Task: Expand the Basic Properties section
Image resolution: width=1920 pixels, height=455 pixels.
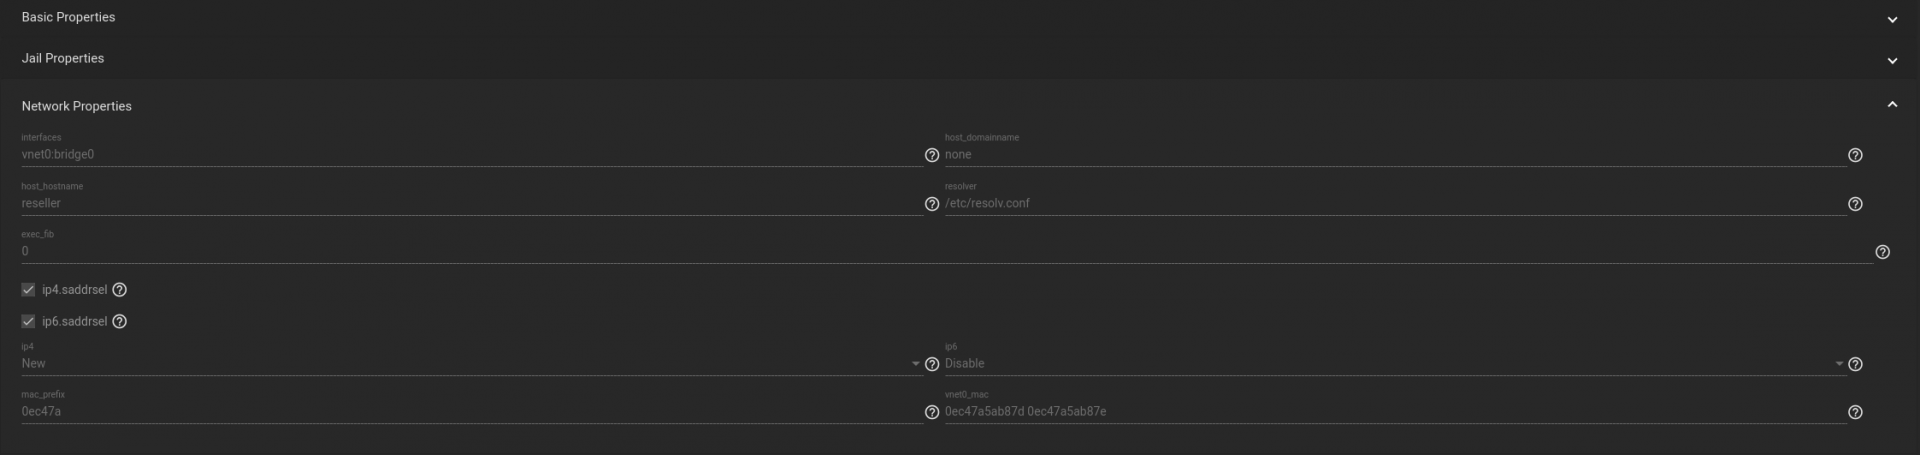Action: pos(960,18)
